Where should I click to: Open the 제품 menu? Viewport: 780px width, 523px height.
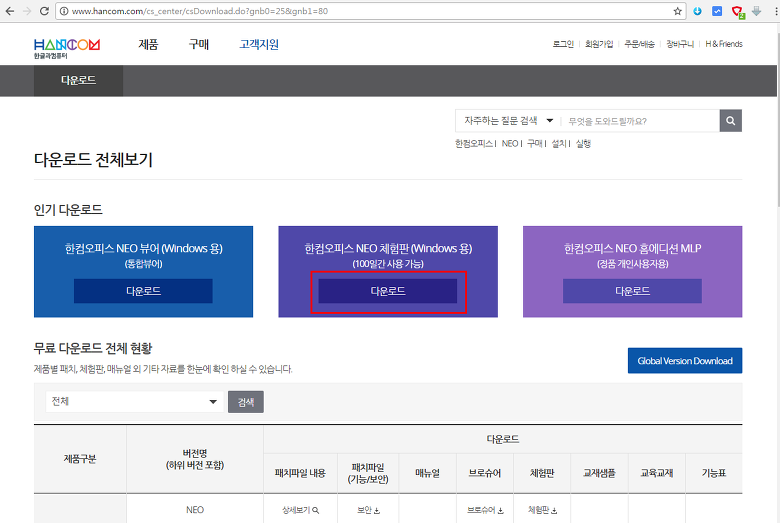click(148, 44)
